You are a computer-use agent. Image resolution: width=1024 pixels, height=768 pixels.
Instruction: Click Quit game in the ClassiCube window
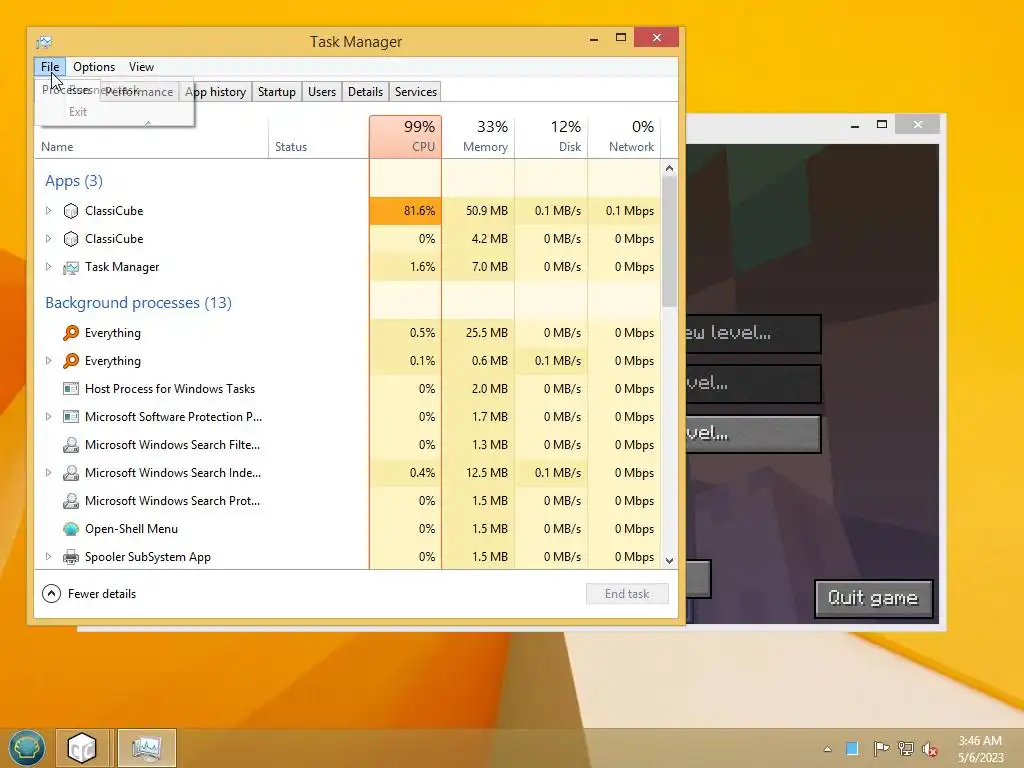tap(874, 598)
